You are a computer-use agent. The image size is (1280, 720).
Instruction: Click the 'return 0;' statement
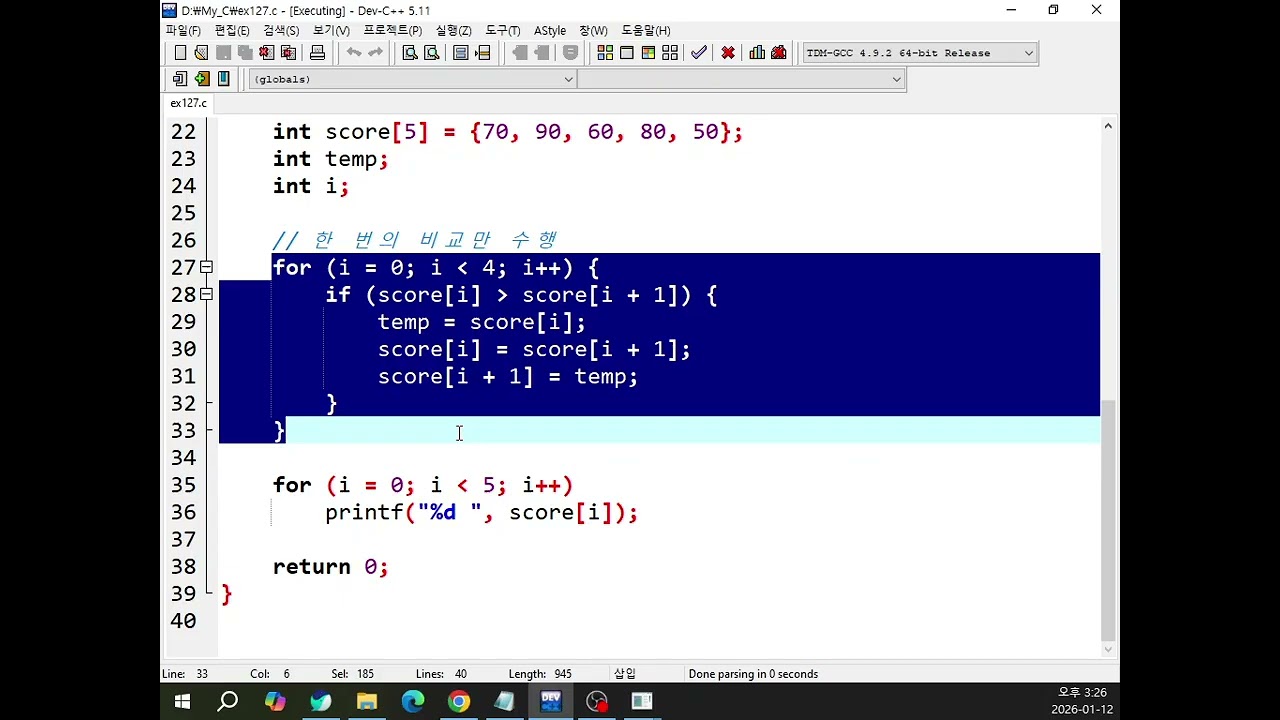[330, 567]
